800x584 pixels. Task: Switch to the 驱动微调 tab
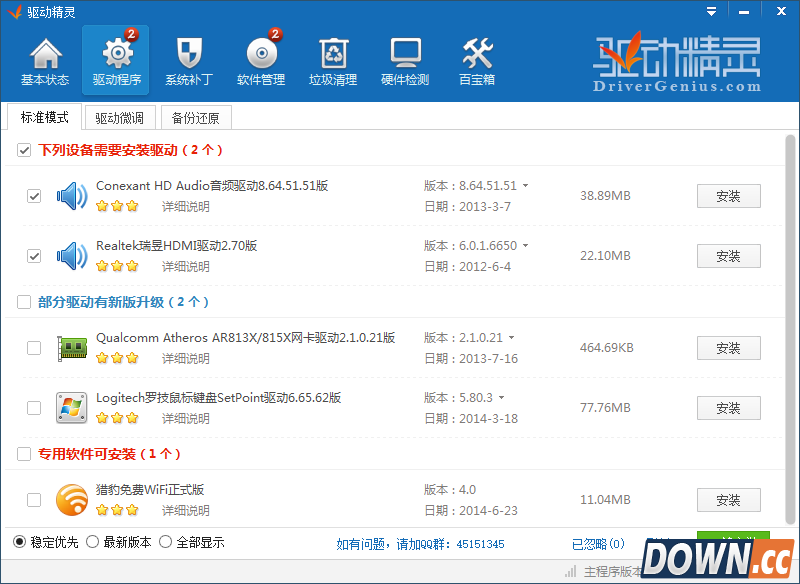point(119,118)
